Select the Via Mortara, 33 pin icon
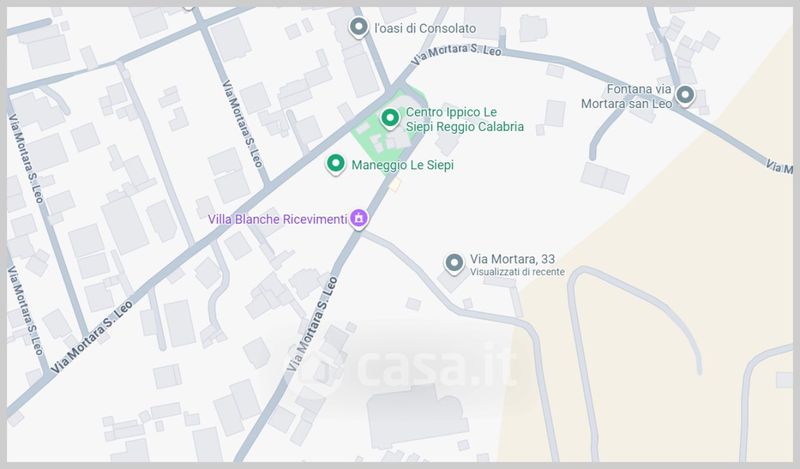800x469 pixels. pyautogui.click(x=454, y=264)
